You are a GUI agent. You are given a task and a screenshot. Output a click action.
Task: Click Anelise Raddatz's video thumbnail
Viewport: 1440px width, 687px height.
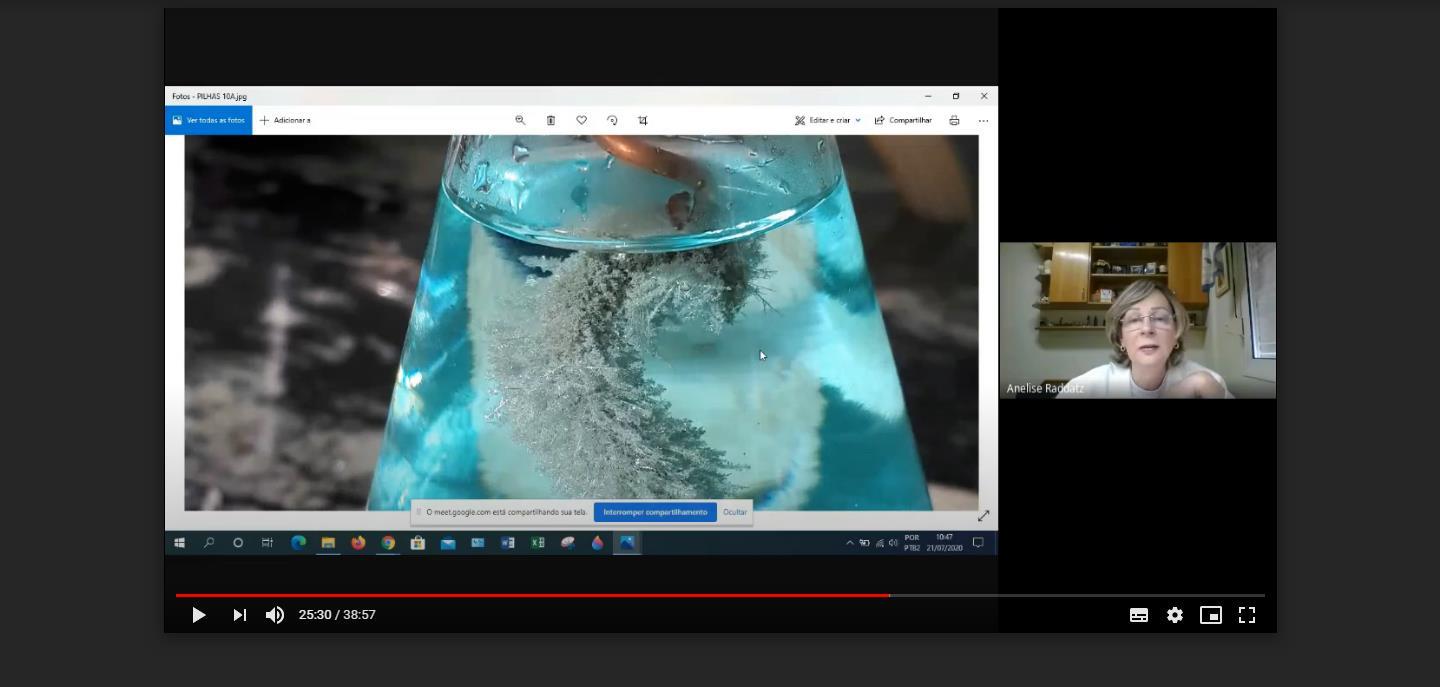(1137, 320)
